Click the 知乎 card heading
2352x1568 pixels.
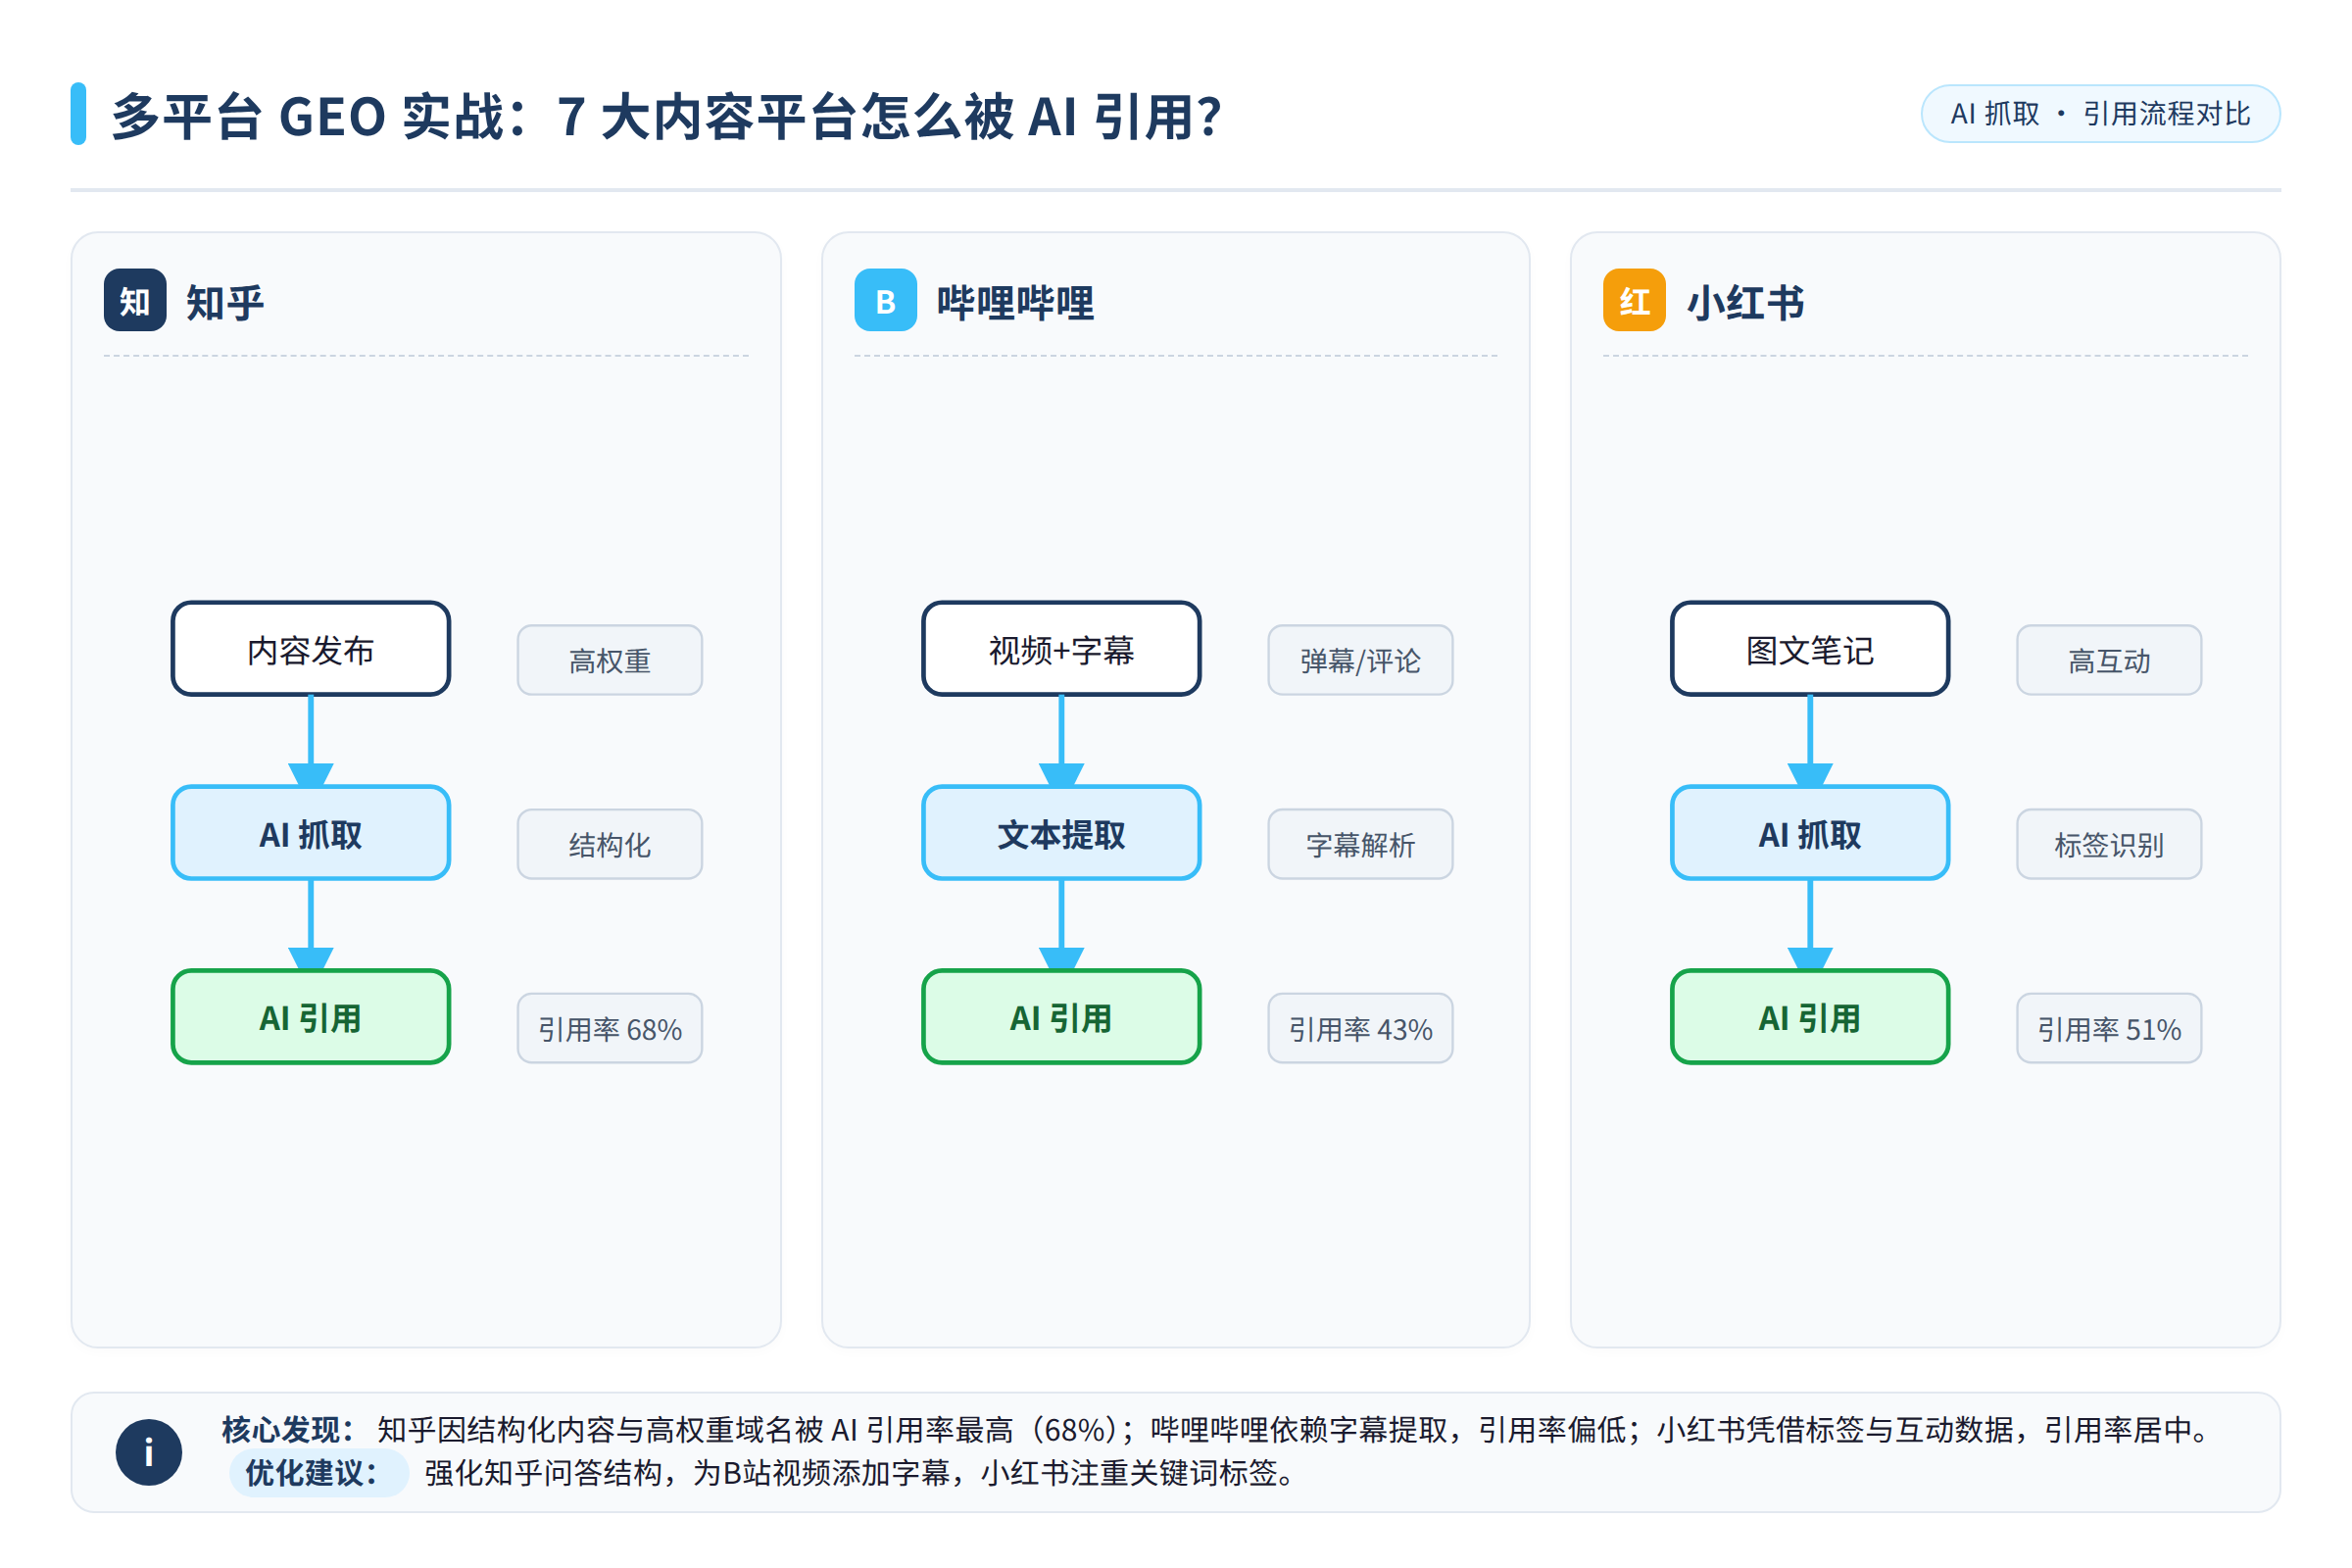click(225, 302)
